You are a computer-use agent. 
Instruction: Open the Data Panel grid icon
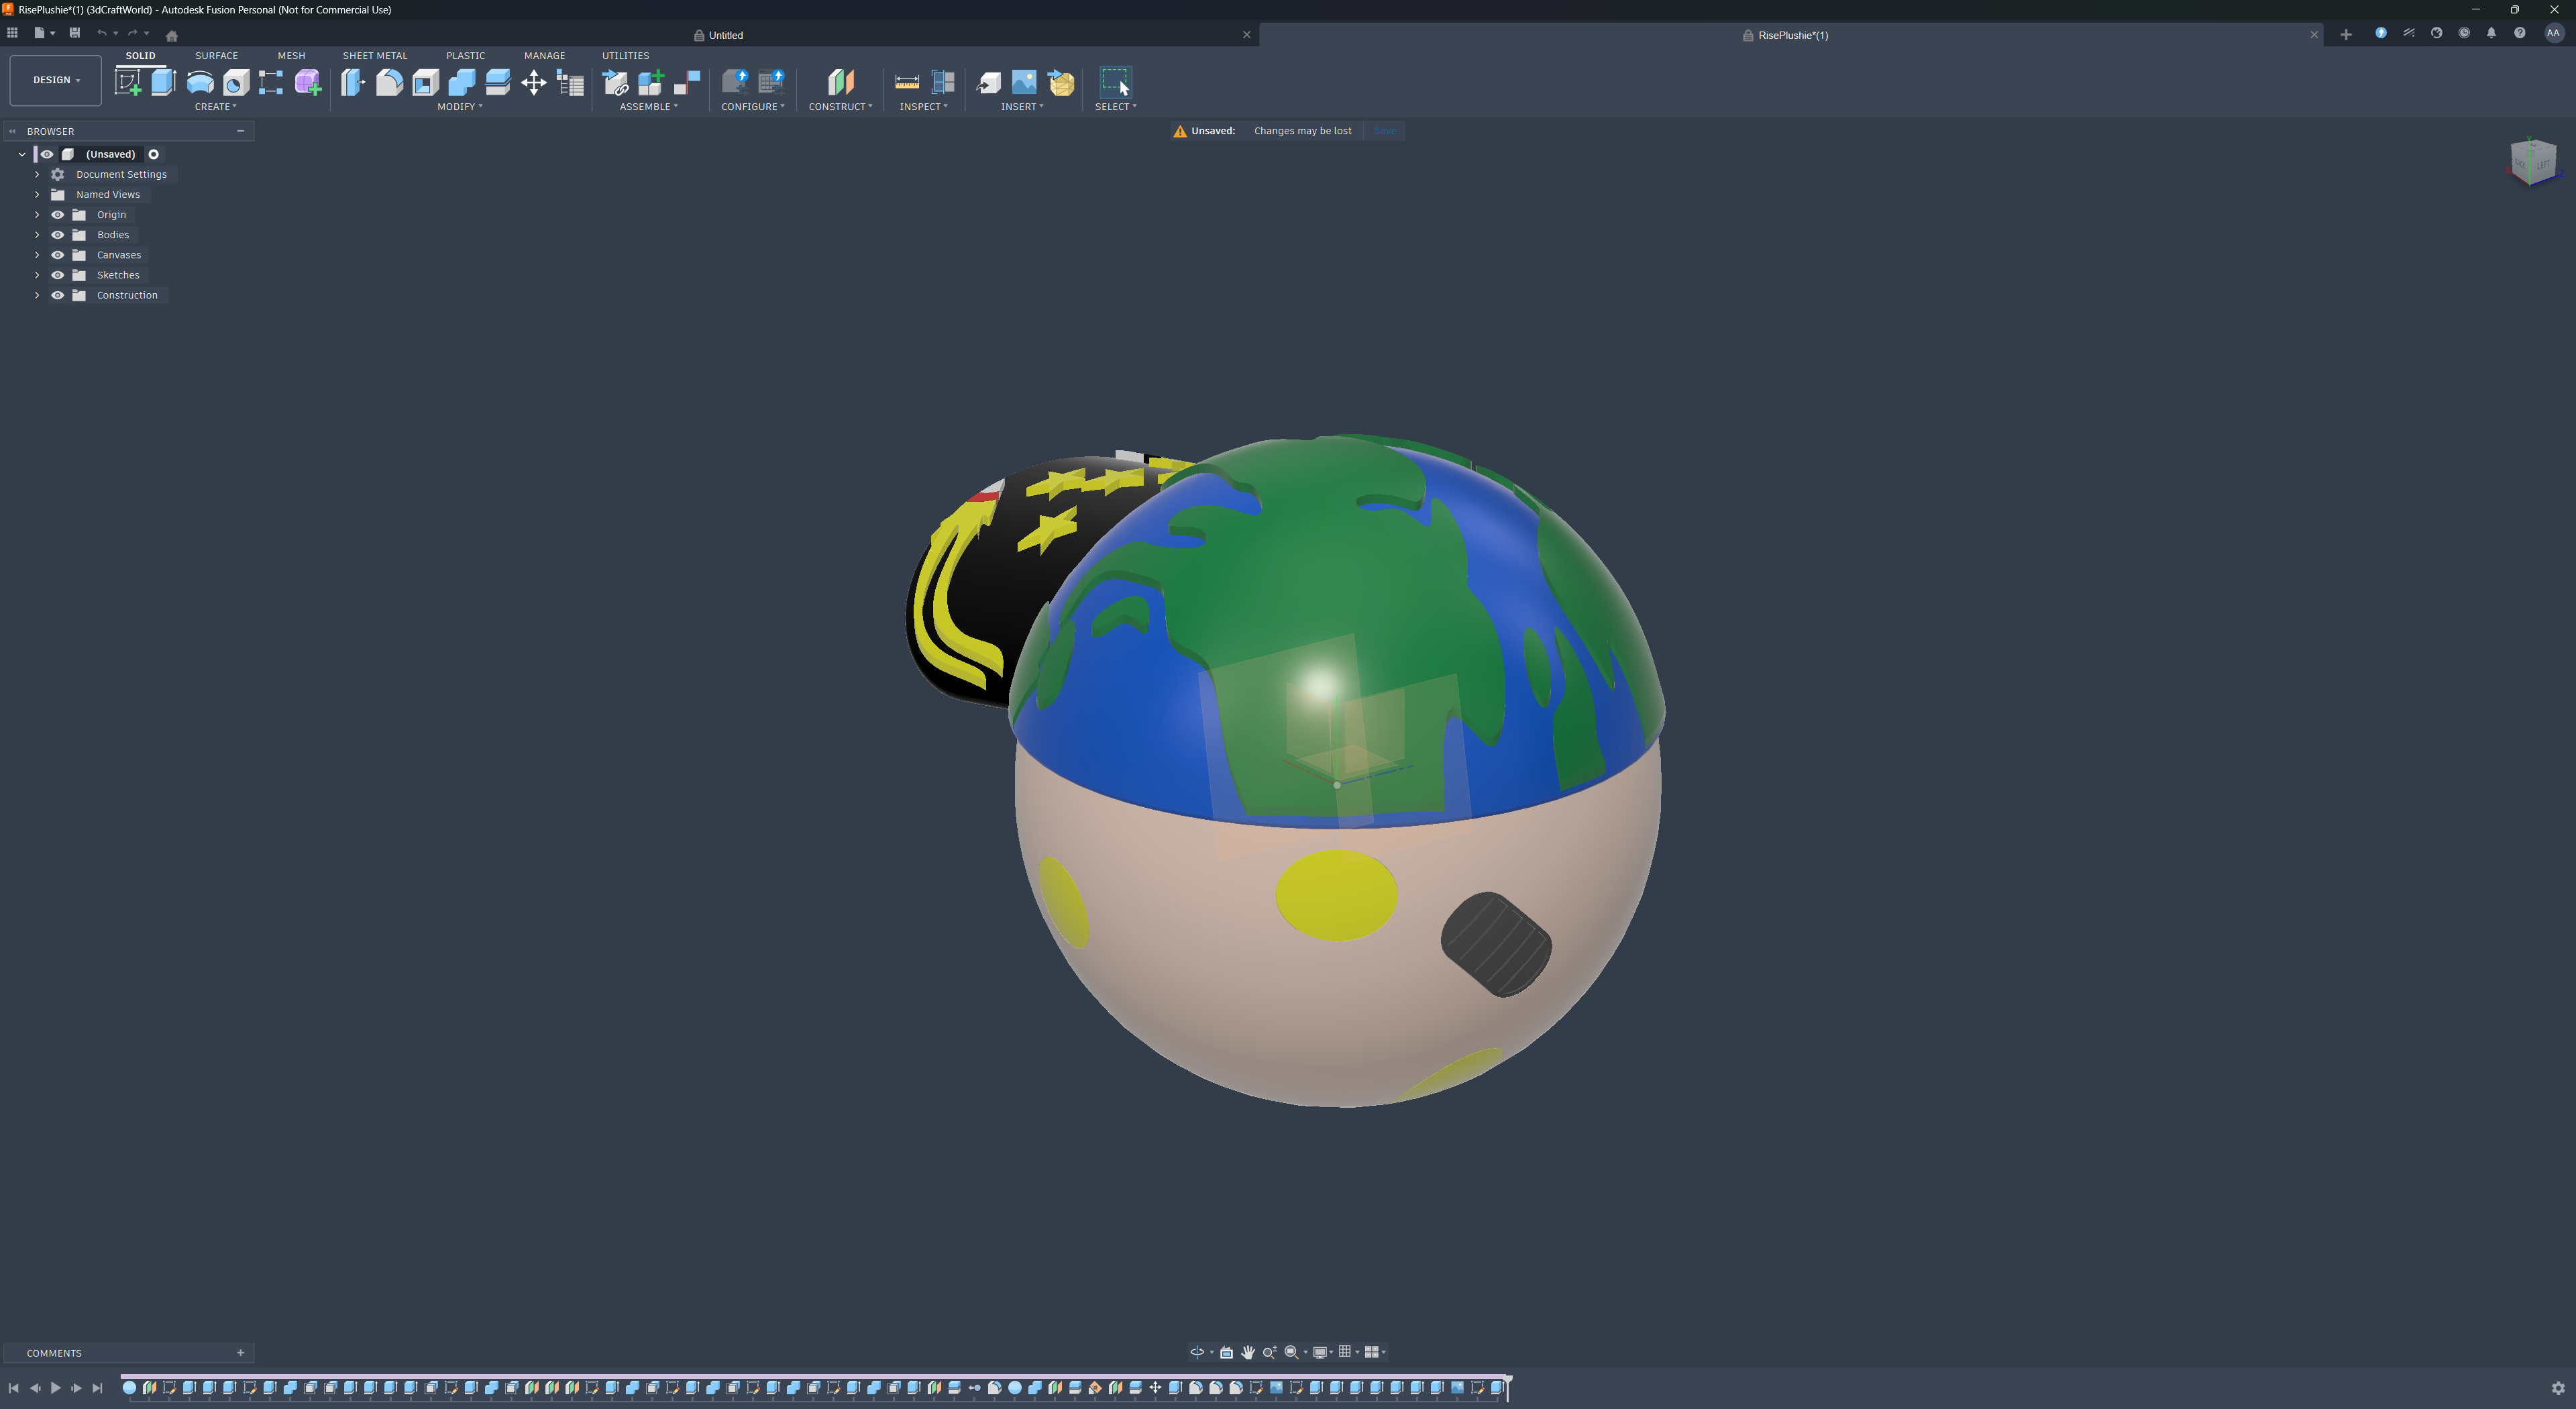(x=12, y=33)
